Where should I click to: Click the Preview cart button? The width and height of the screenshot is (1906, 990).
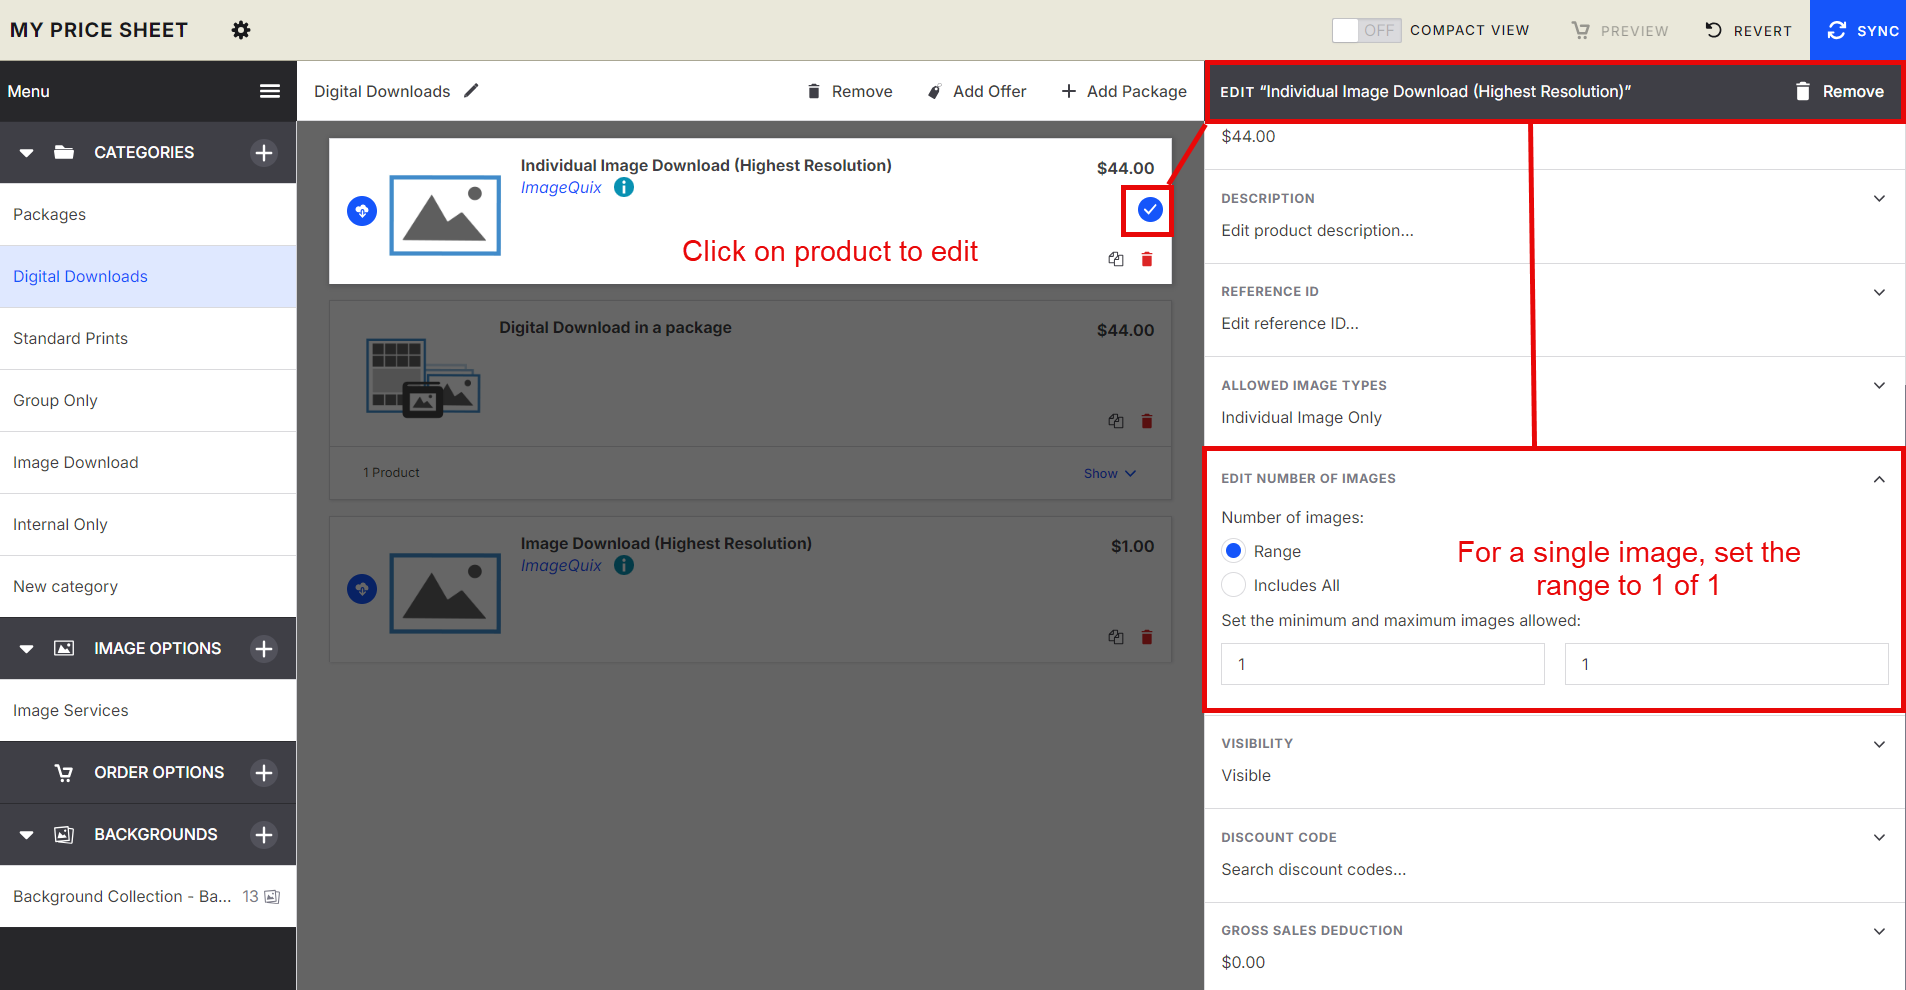tap(1620, 30)
